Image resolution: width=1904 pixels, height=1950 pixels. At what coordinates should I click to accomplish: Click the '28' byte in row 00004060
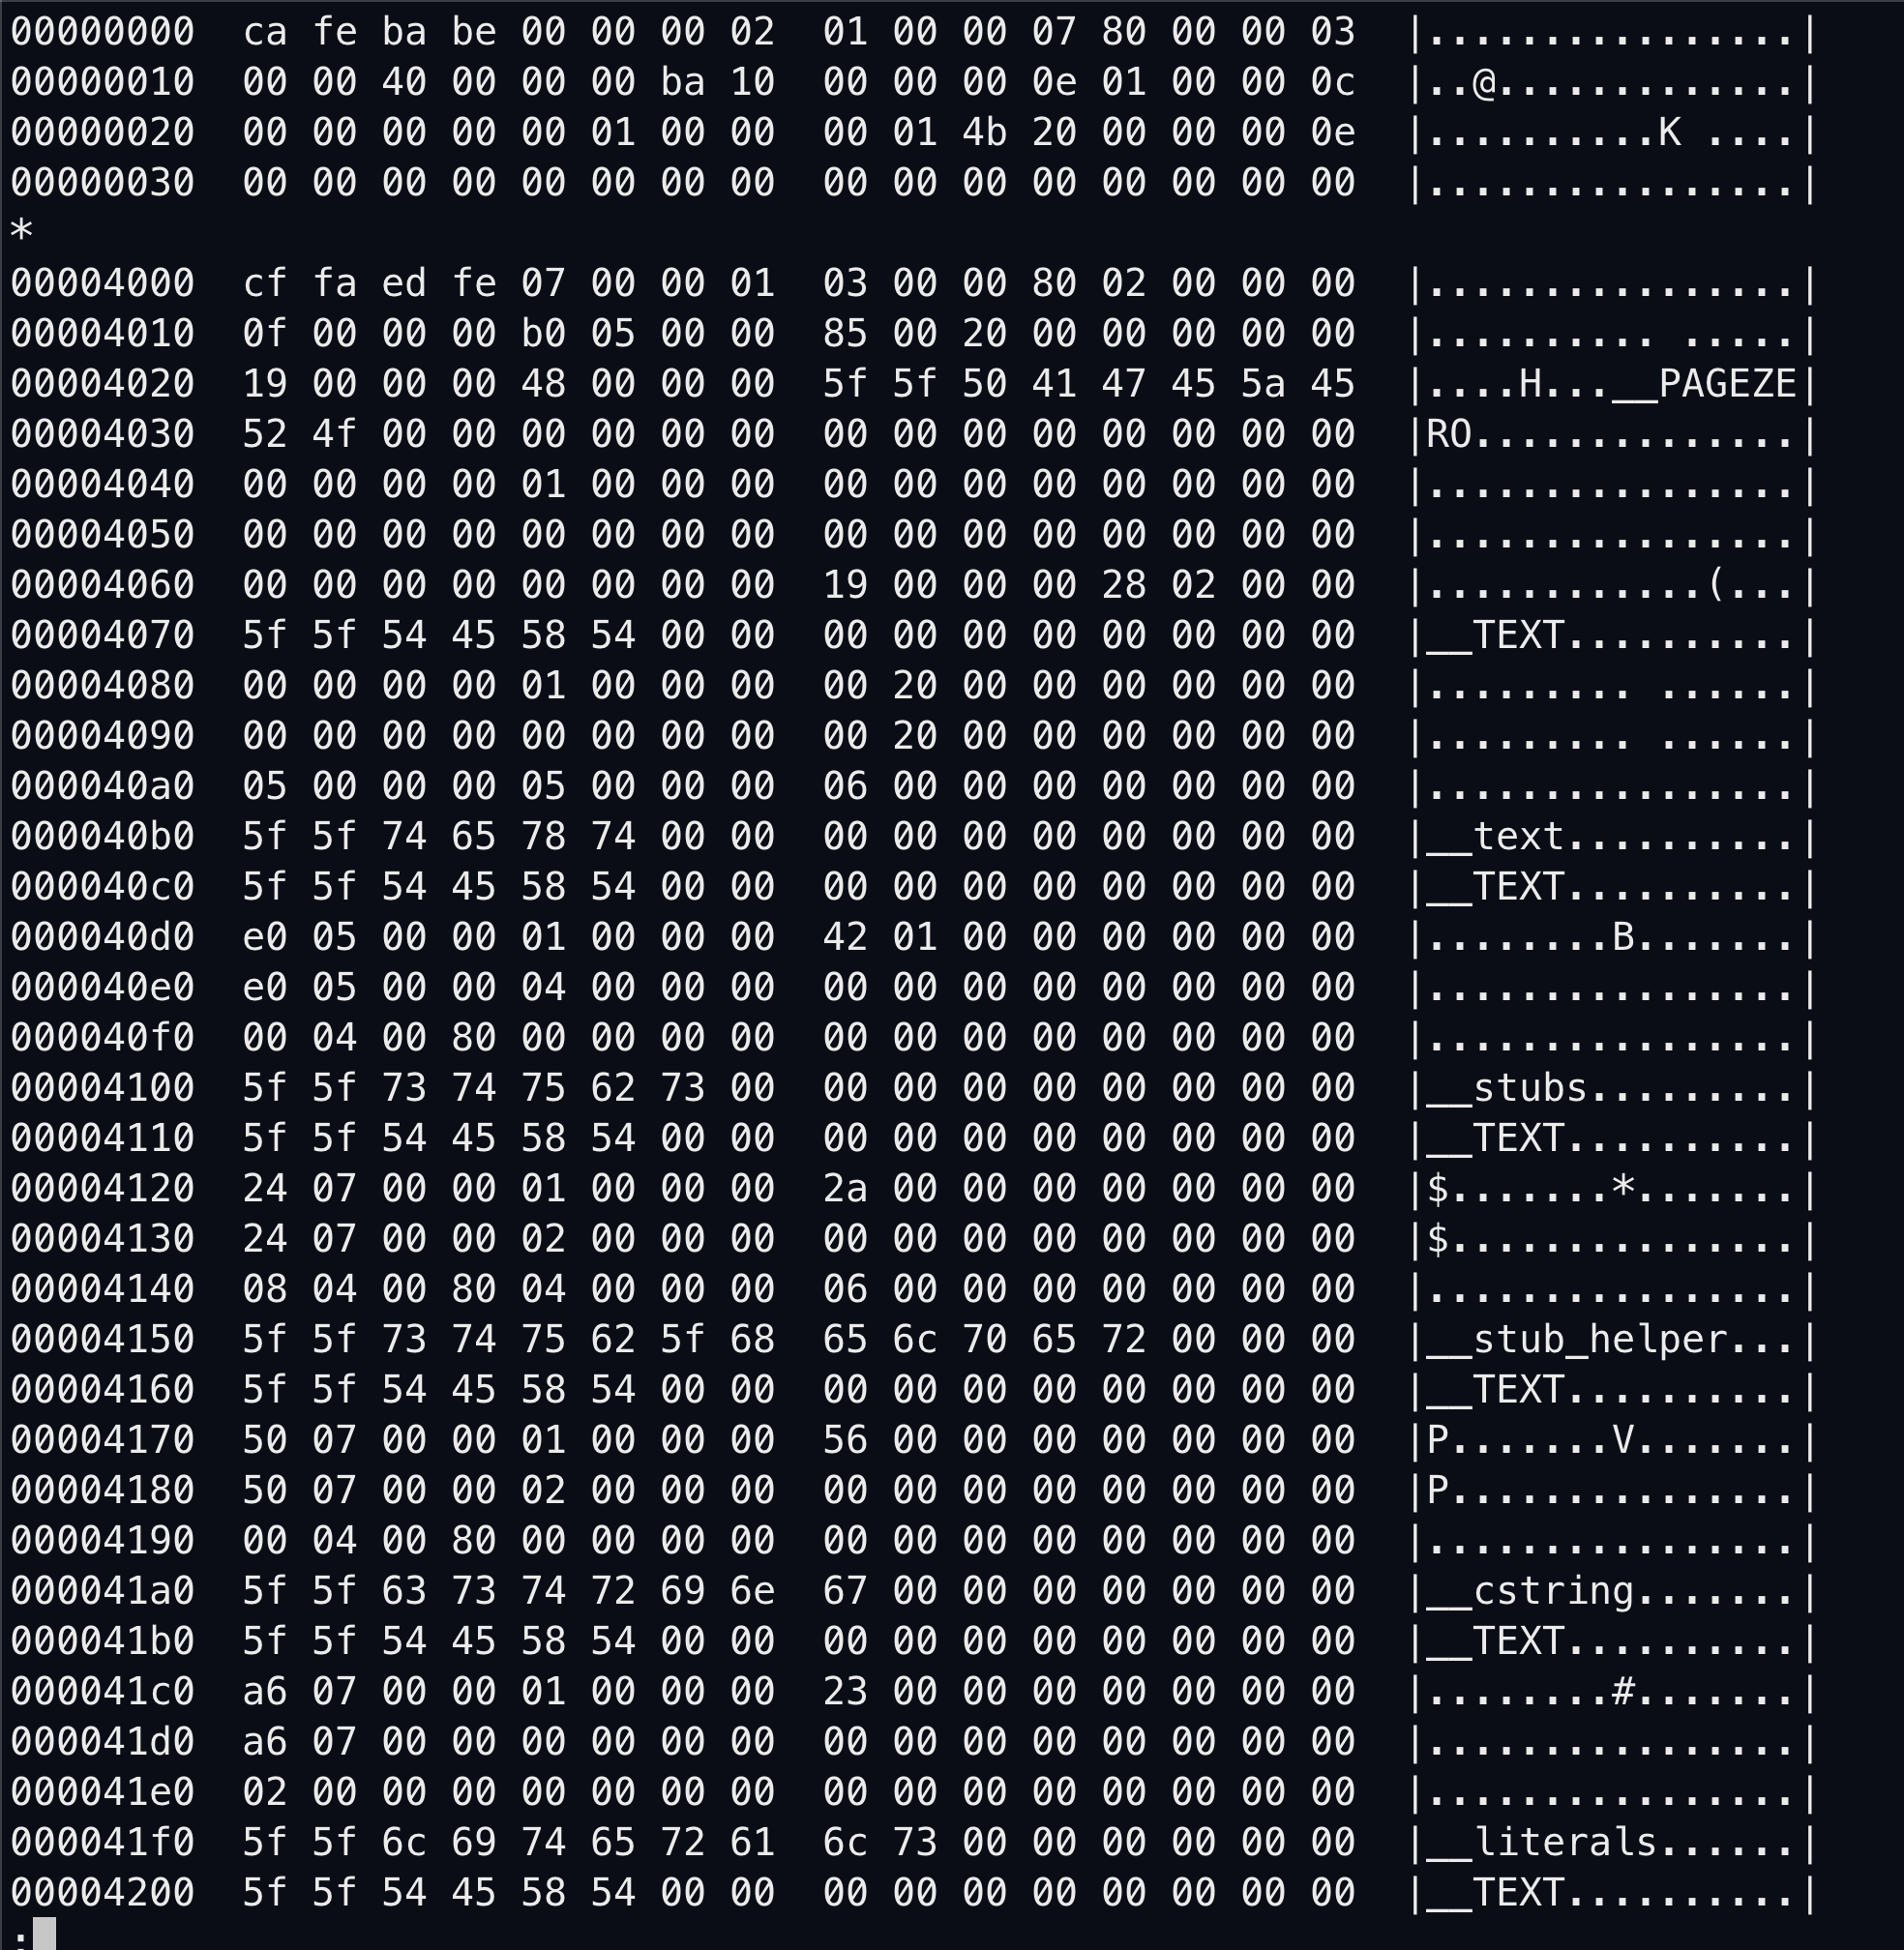click(x=1124, y=584)
